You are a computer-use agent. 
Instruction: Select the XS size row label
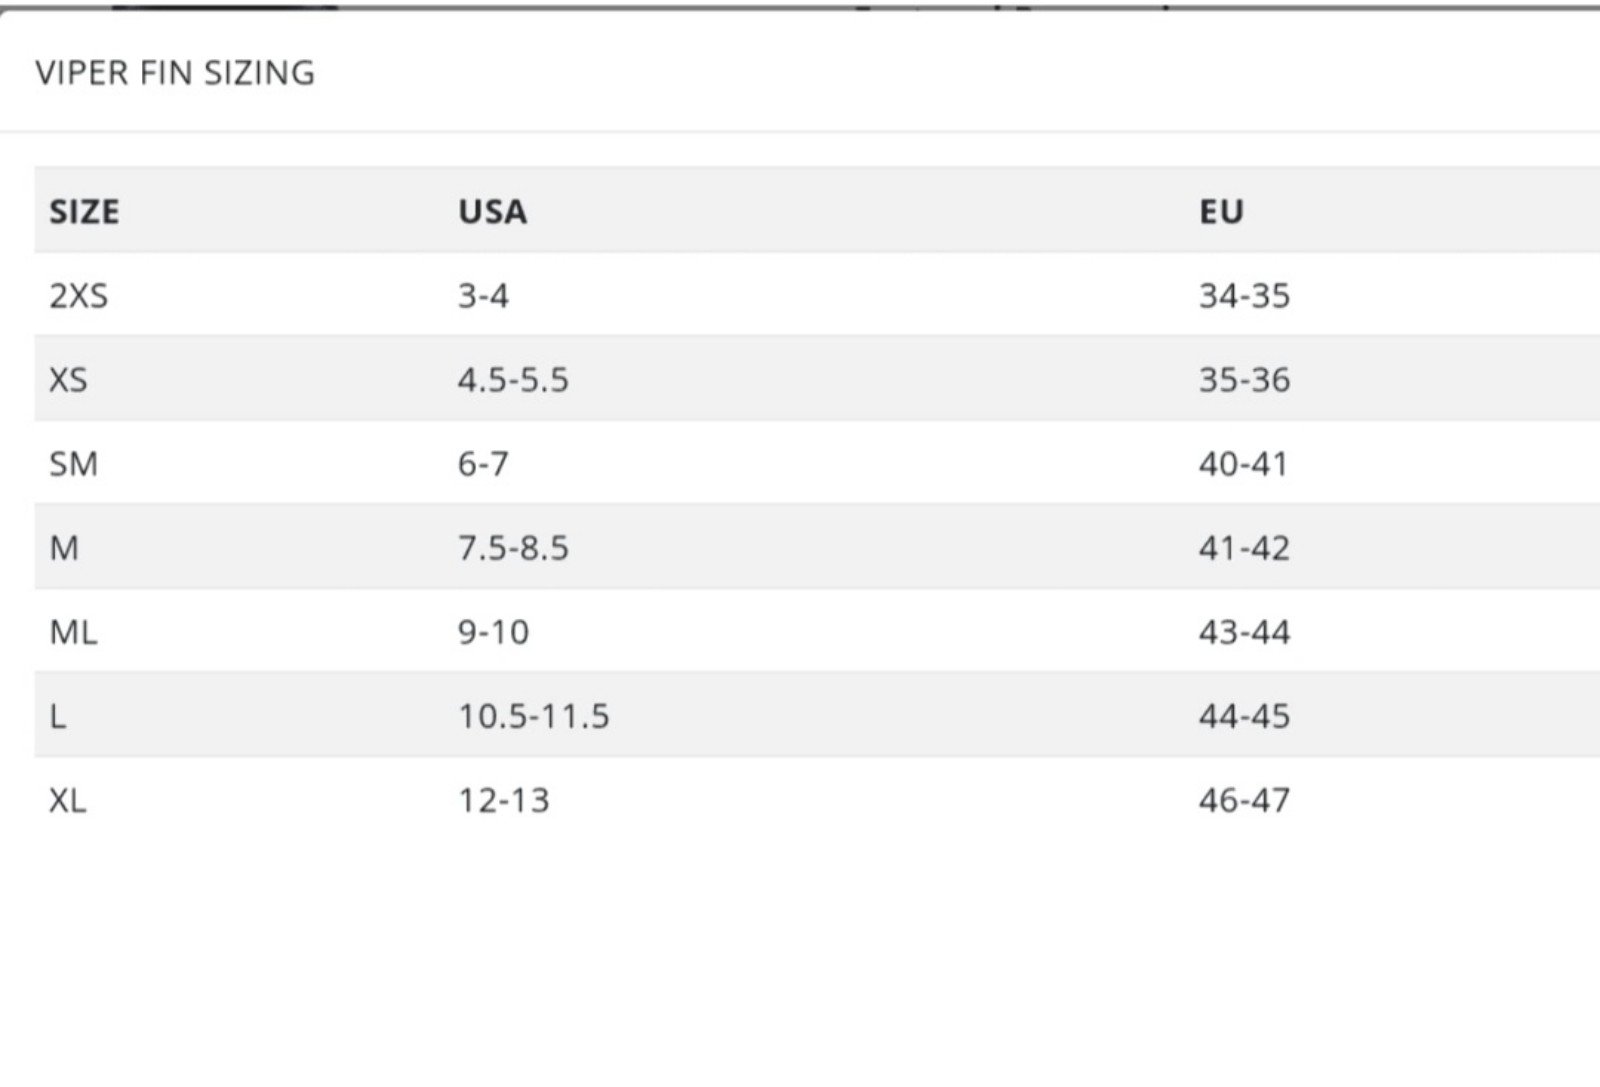pos(68,380)
